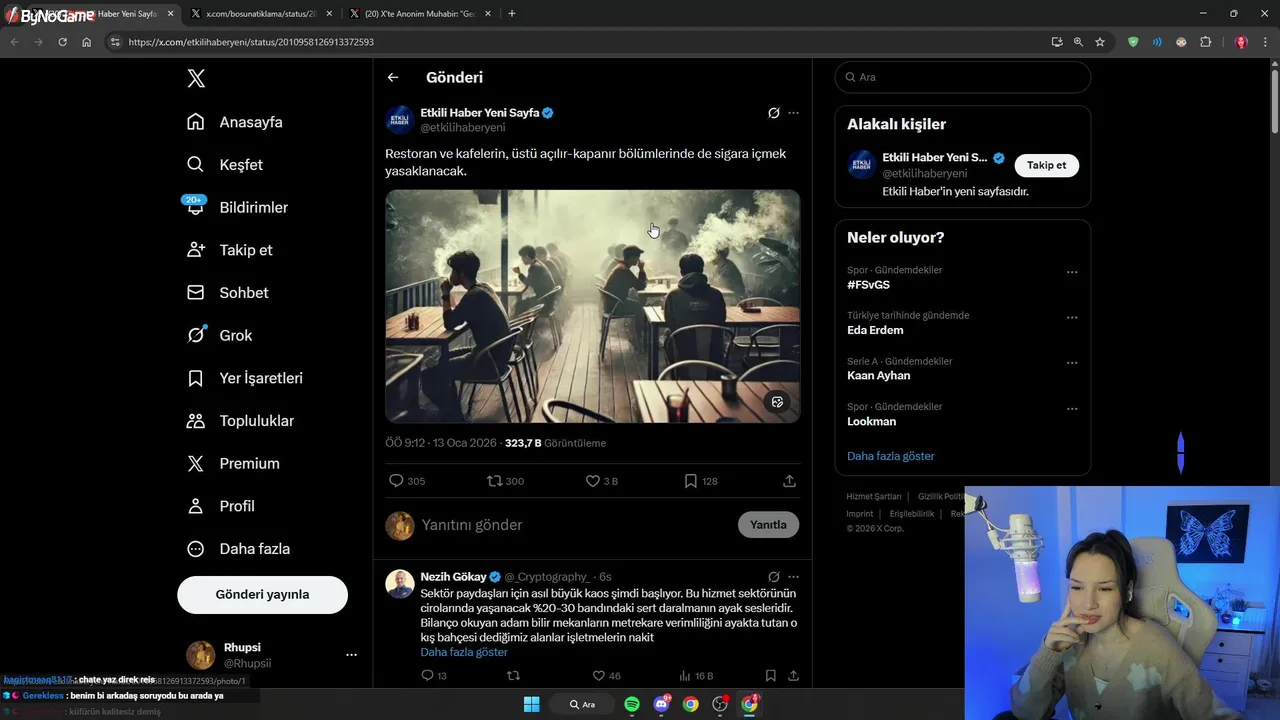Image resolution: width=1280 pixels, height=720 pixels.
Task: Follow Etkili Haber with Takip et button
Action: (1047, 165)
